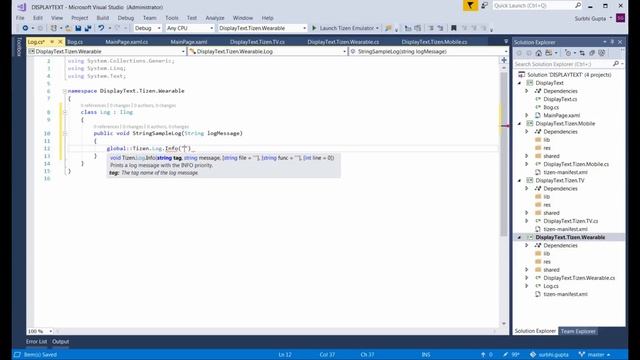The image size is (640, 360).
Task: Click the split editor plus icon above the scrollbar
Action: pyautogui.click(x=504, y=60)
